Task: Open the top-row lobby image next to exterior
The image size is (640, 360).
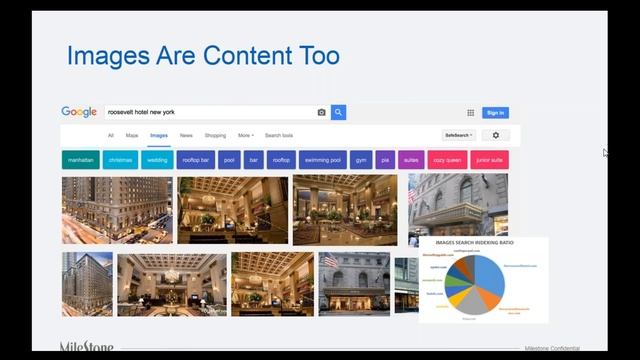Action: [233, 210]
